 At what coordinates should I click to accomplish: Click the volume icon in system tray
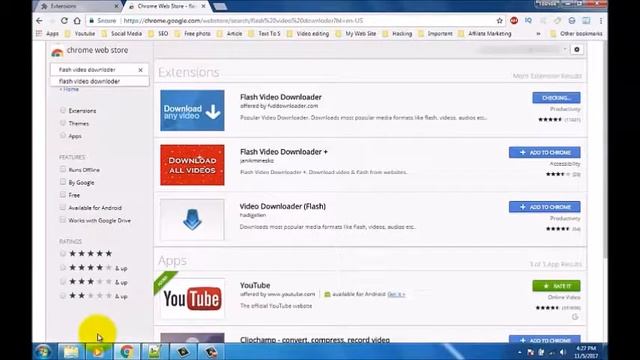(562, 352)
